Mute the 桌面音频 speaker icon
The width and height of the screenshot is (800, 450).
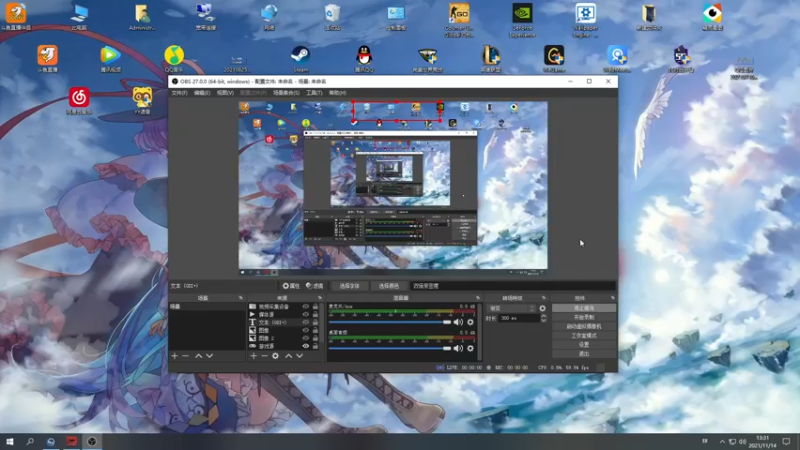coord(458,348)
